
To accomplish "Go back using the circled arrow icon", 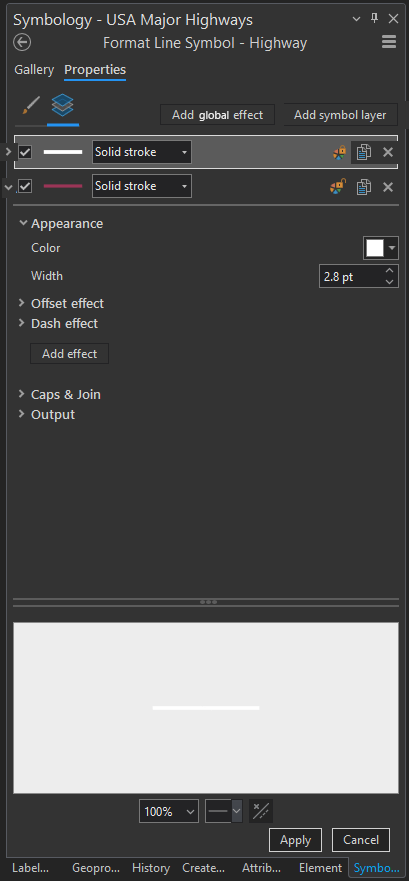I will point(22,43).
